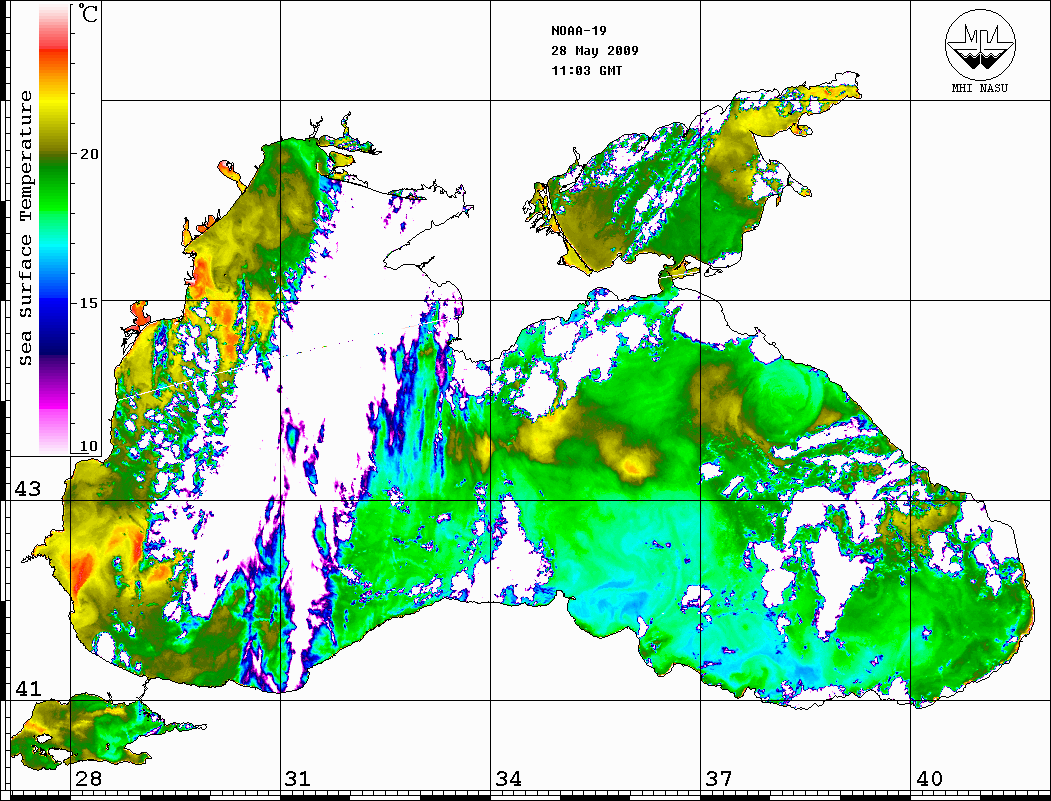The width and height of the screenshot is (1051, 801).
Task: Click the 'NOAA-19' satellite label
Action: tap(578, 31)
